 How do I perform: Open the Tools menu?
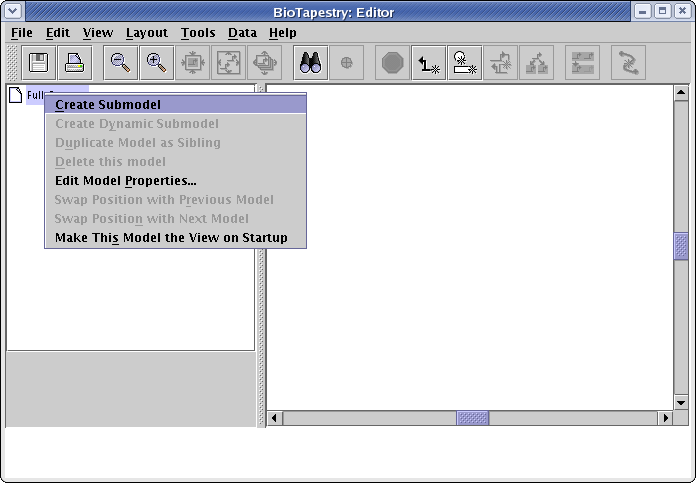tap(198, 33)
